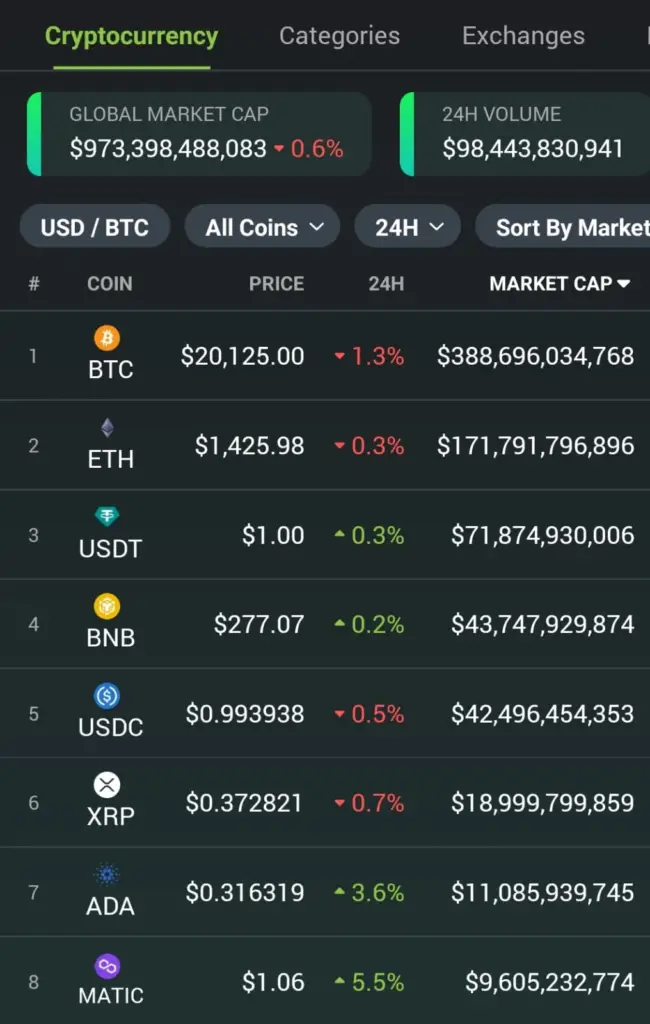The width and height of the screenshot is (650, 1024).
Task: Sort by the PRICE column header
Action: pyautogui.click(x=276, y=283)
